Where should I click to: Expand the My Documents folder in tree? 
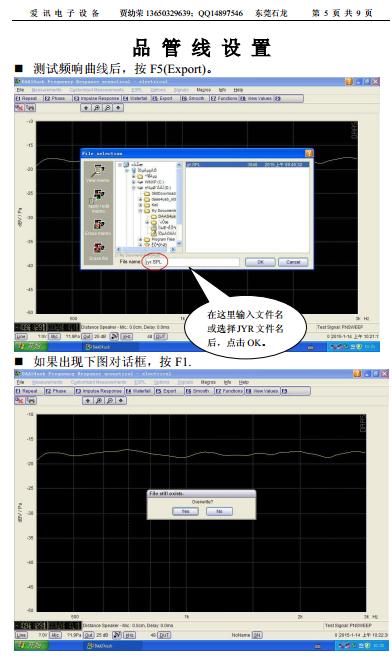(x=141, y=211)
